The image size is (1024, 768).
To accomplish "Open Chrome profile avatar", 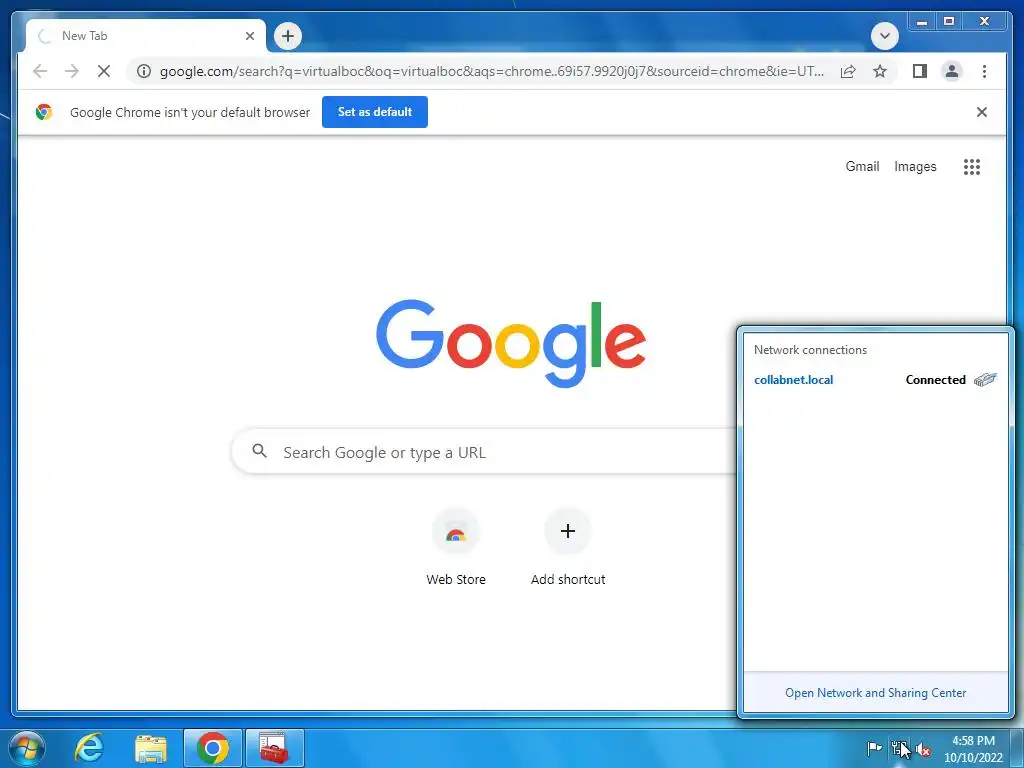I will coord(952,71).
